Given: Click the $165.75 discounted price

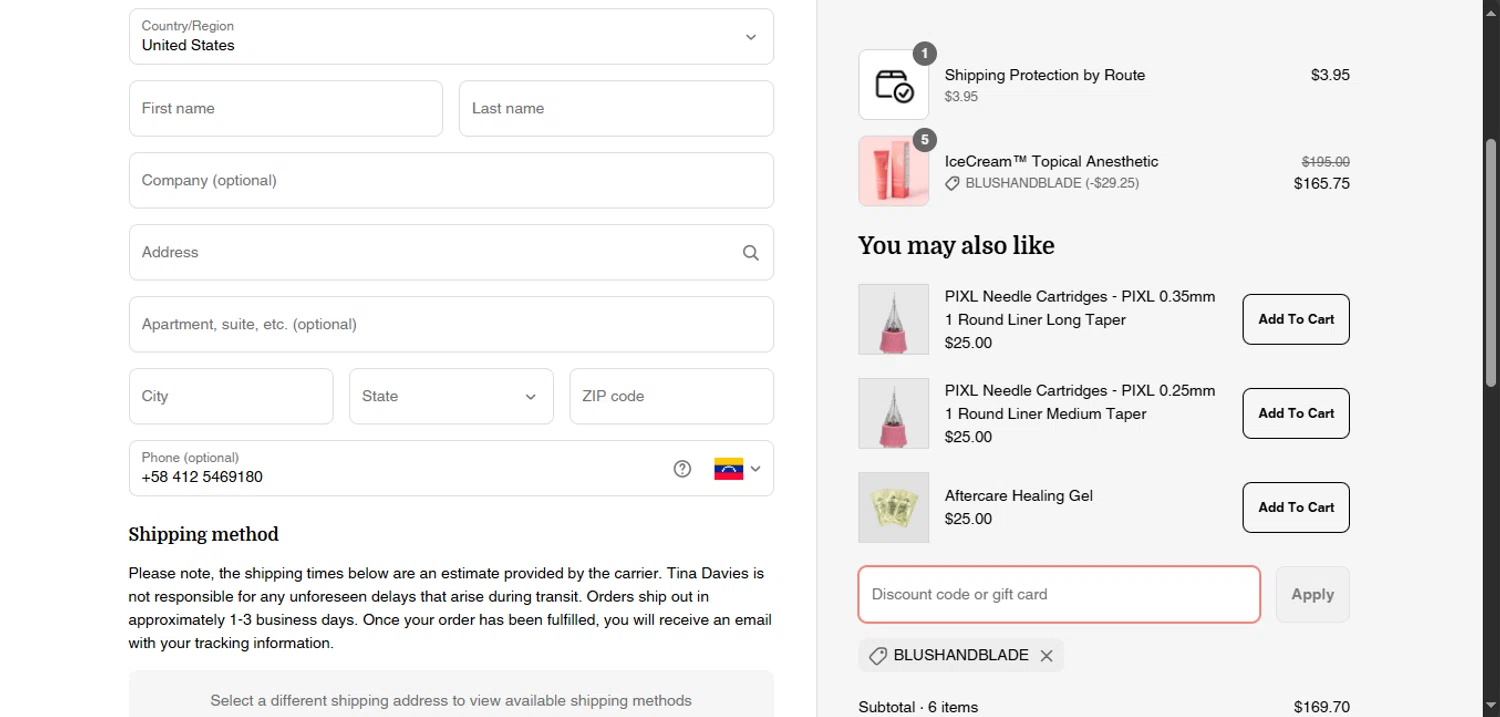Looking at the screenshot, I should coord(1321,183).
